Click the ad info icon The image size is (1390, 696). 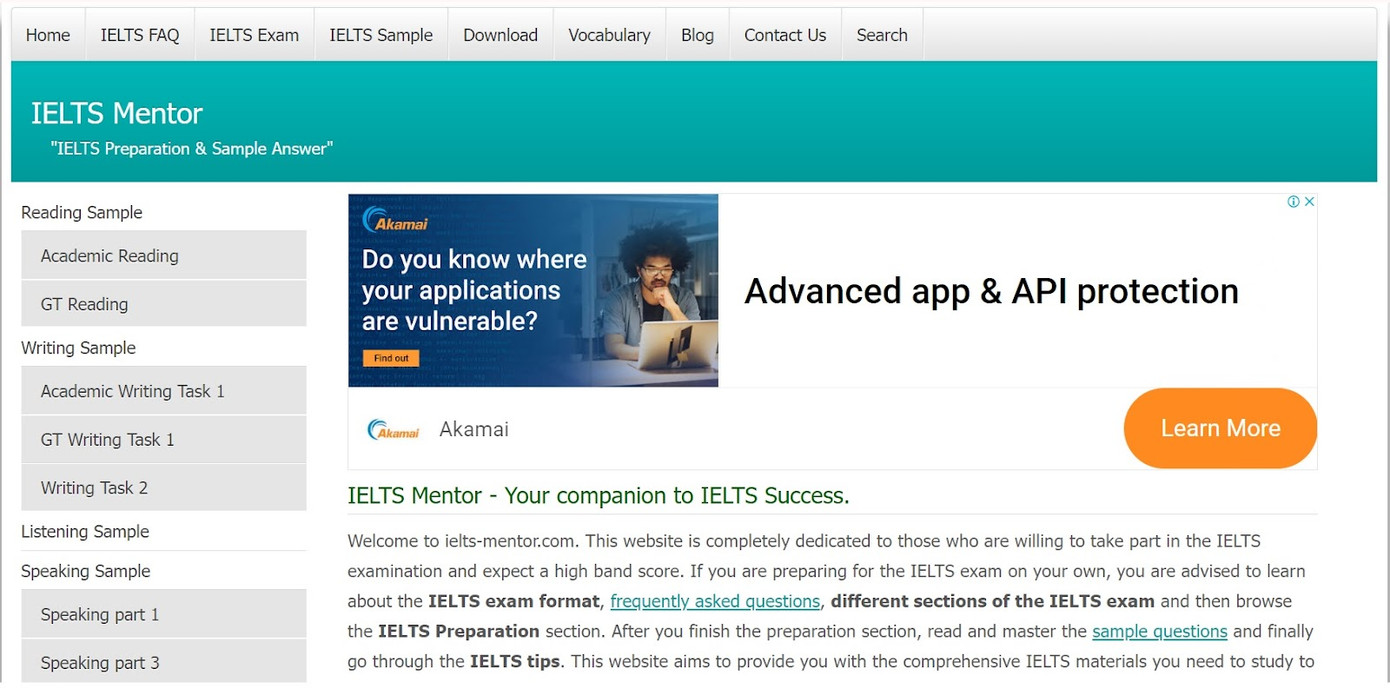point(1293,202)
